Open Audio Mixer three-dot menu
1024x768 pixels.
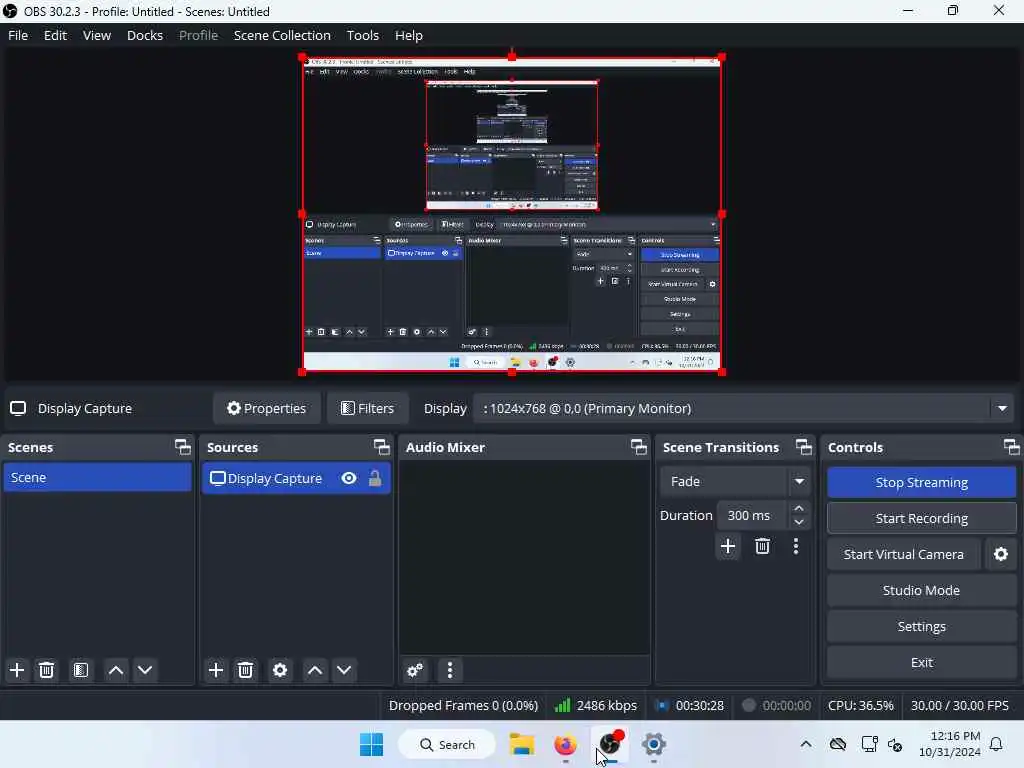450,670
